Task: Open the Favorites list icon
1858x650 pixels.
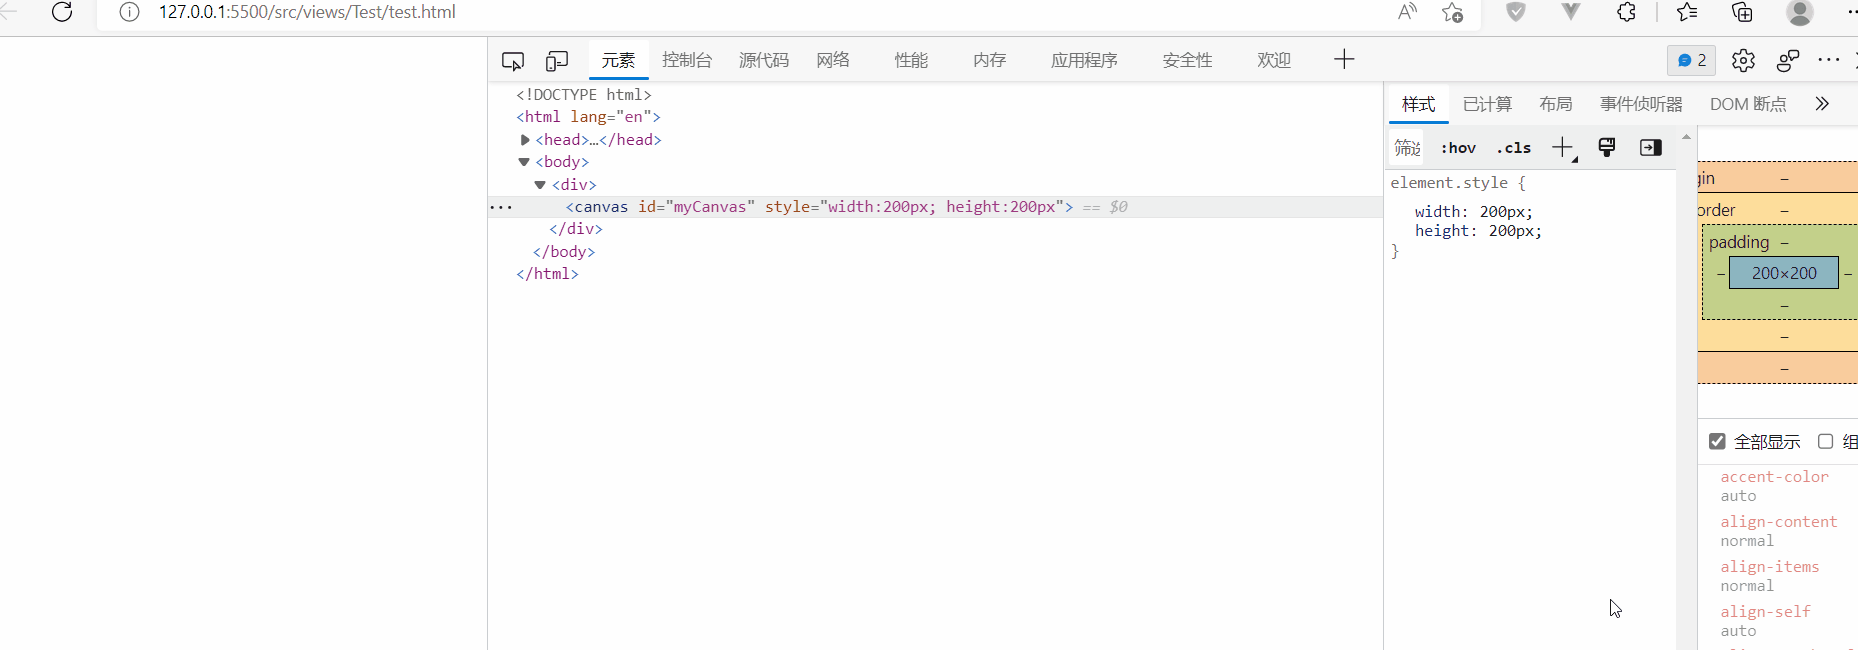Action: [x=1687, y=12]
